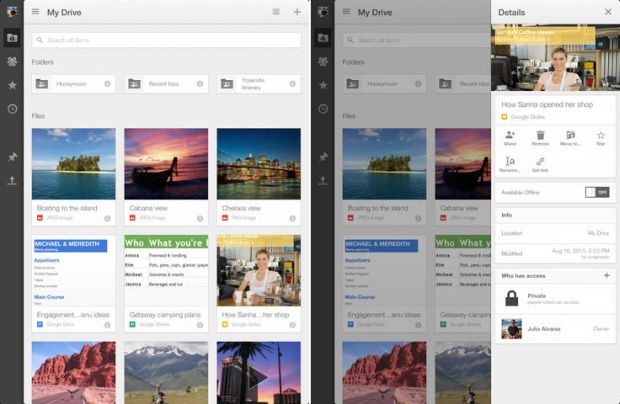
Task: Open the Engagement menu ideas doc, left screen
Action: (x=74, y=283)
